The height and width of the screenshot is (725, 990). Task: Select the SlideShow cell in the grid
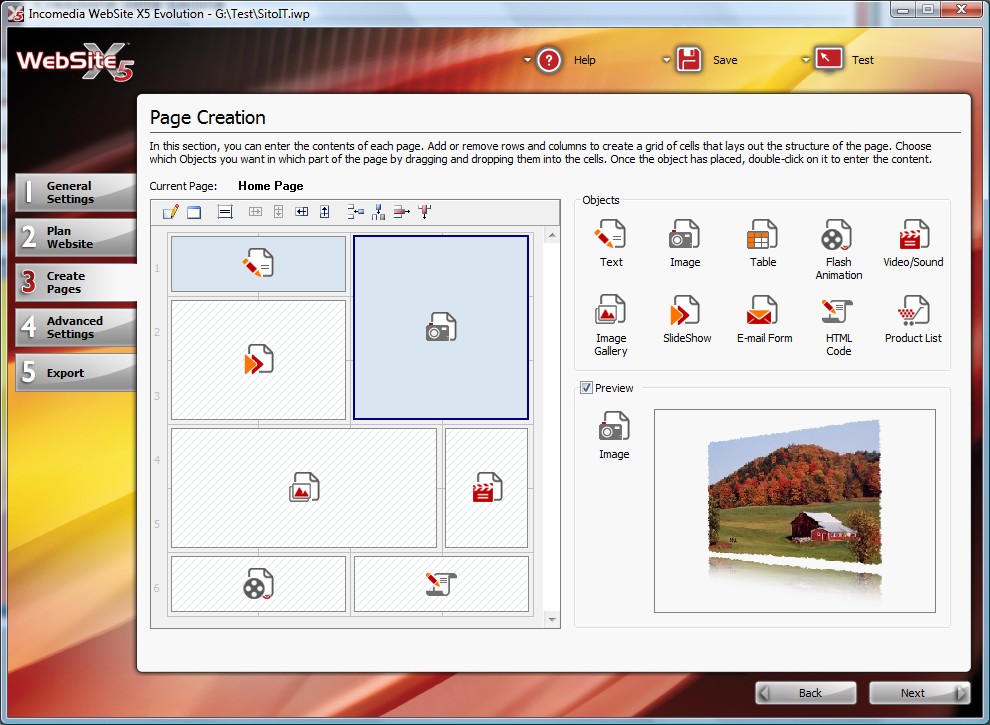tap(258, 359)
